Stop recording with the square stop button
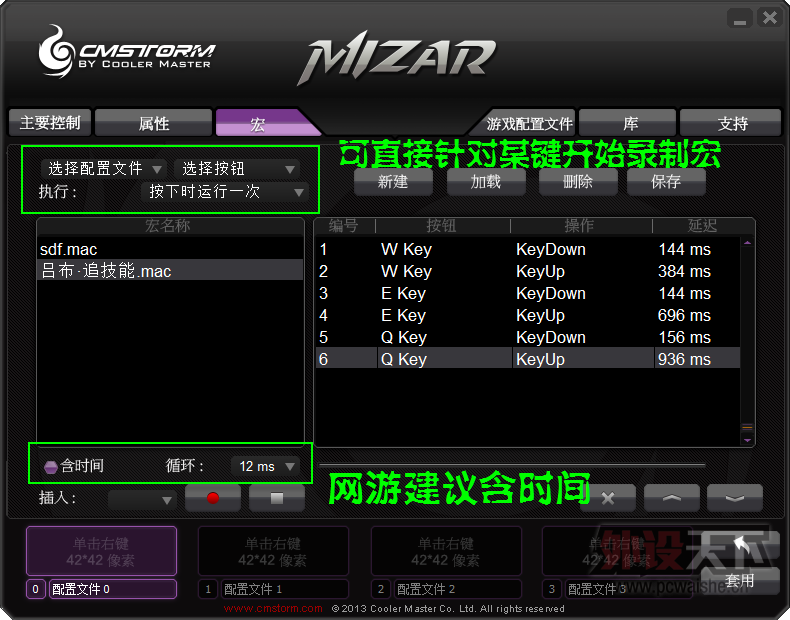This screenshot has width=790, height=620. pos(277,498)
